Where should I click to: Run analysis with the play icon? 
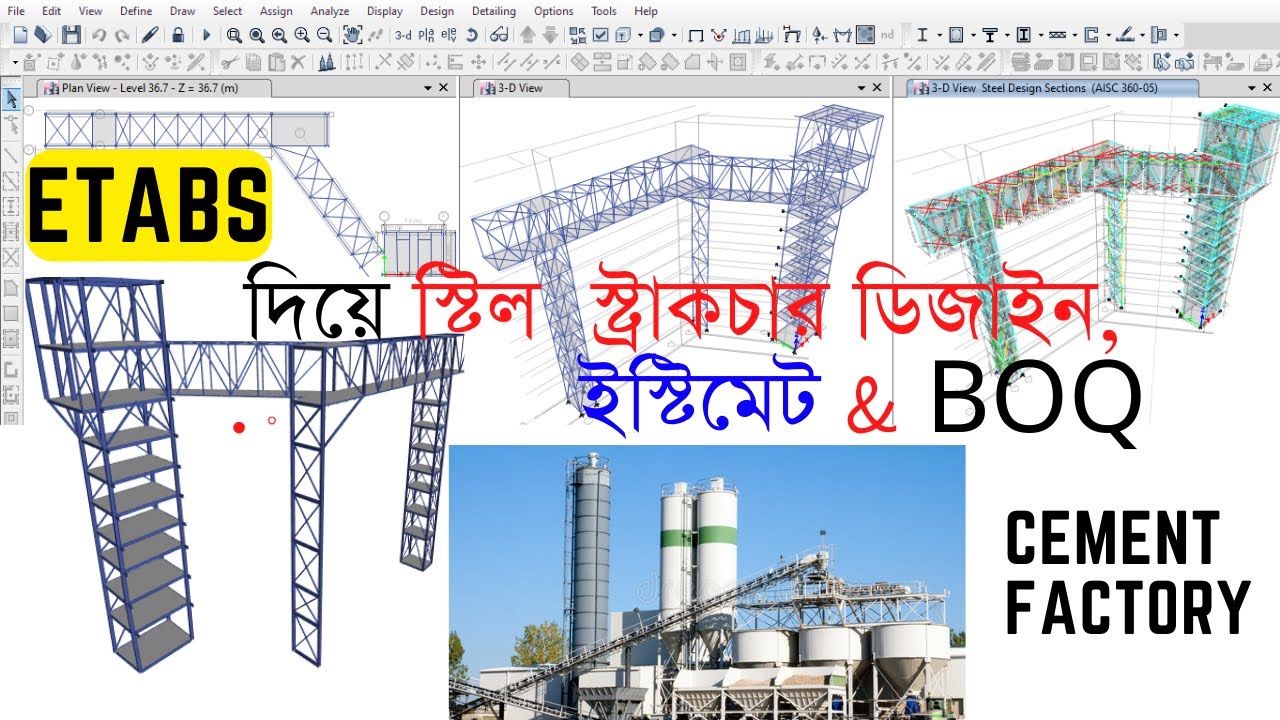click(206, 35)
